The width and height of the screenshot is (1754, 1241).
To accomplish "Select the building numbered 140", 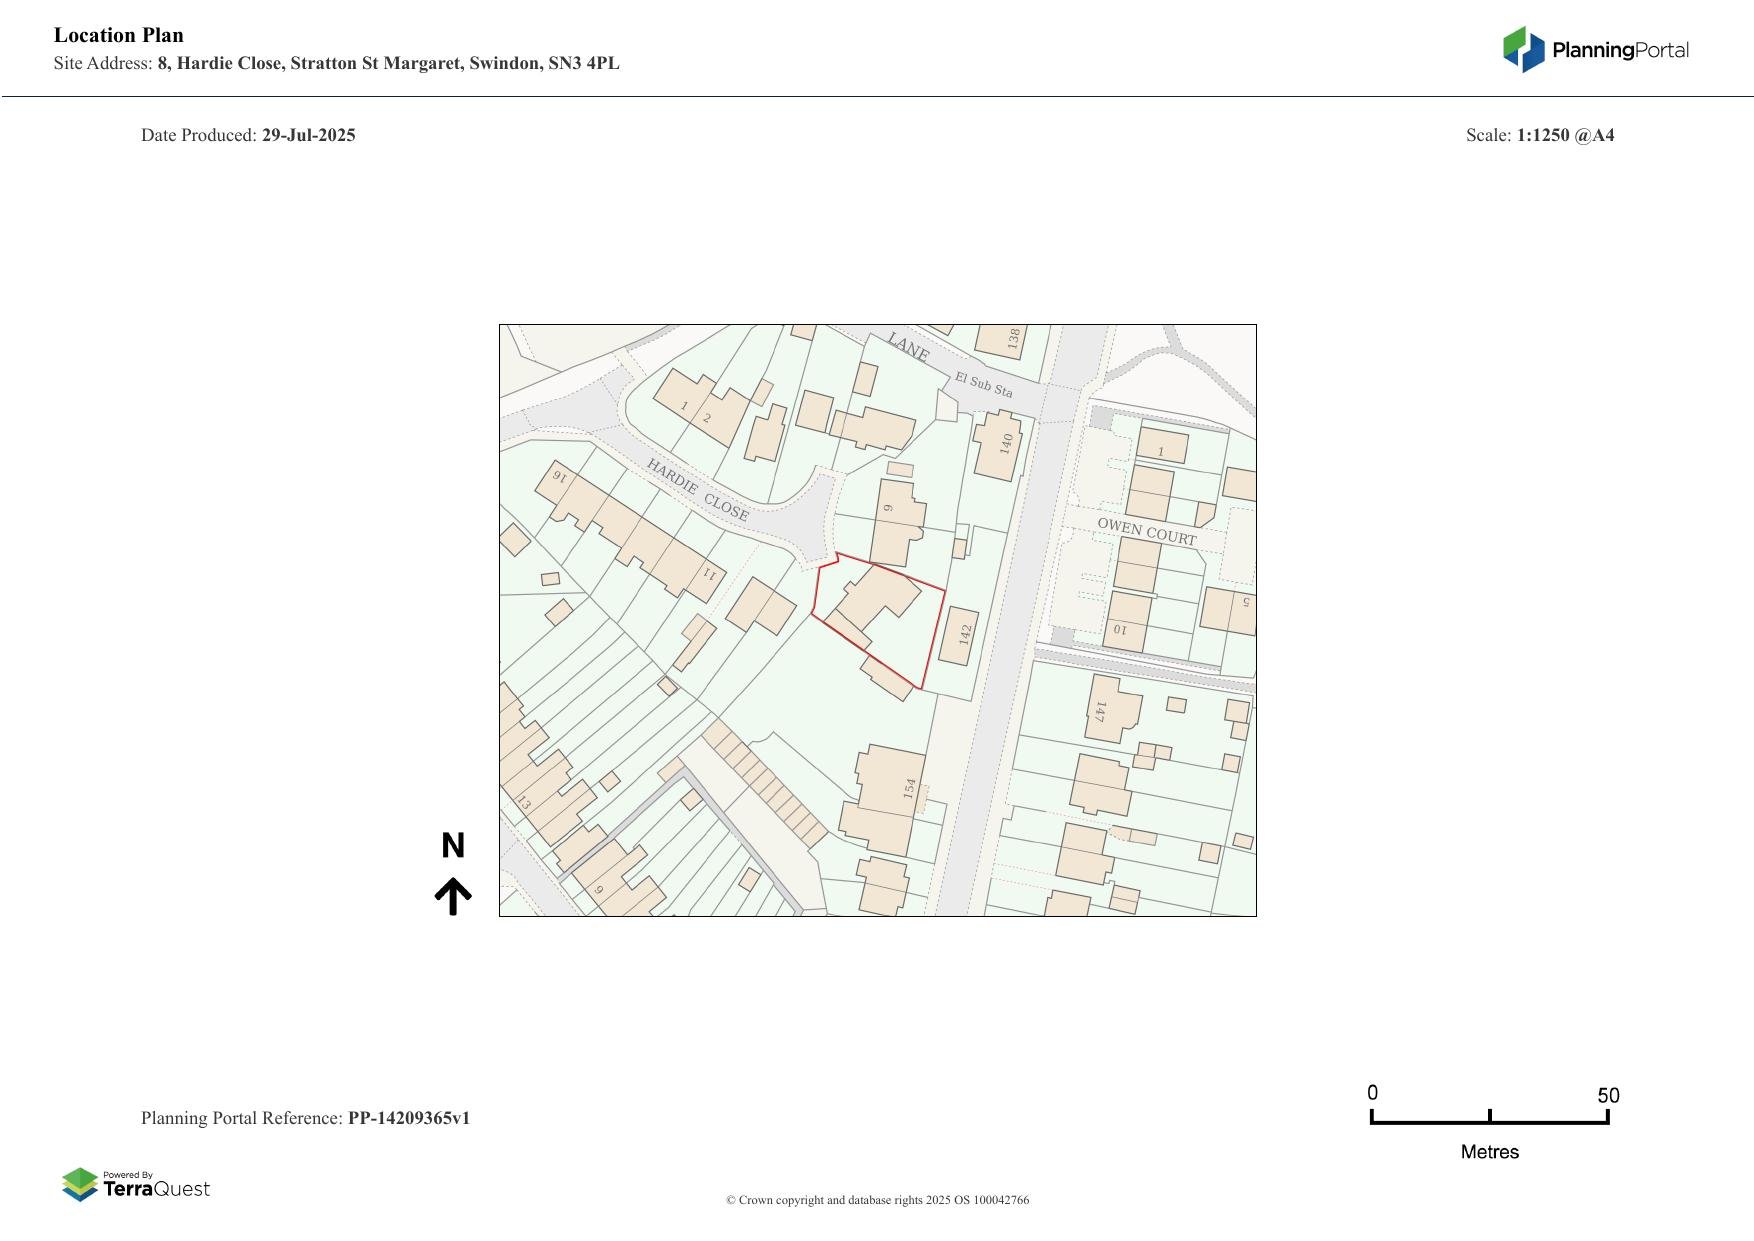I will coord(1002,445).
